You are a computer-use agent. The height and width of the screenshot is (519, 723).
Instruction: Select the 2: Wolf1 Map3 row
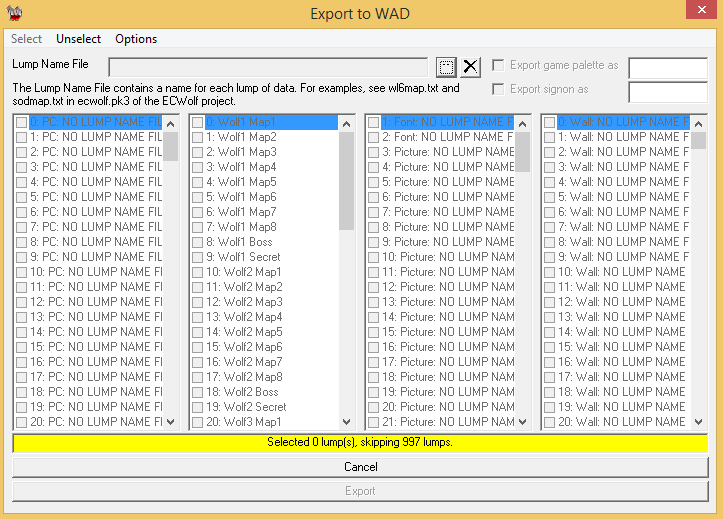264,152
